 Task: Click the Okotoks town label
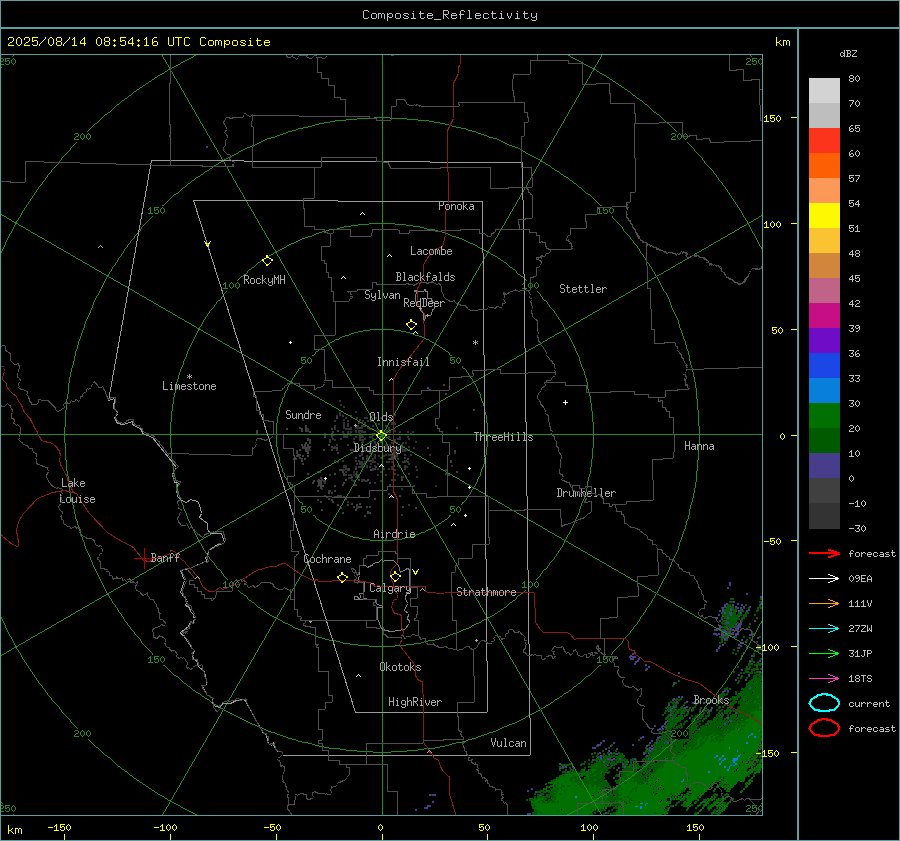(x=400, y=667)
